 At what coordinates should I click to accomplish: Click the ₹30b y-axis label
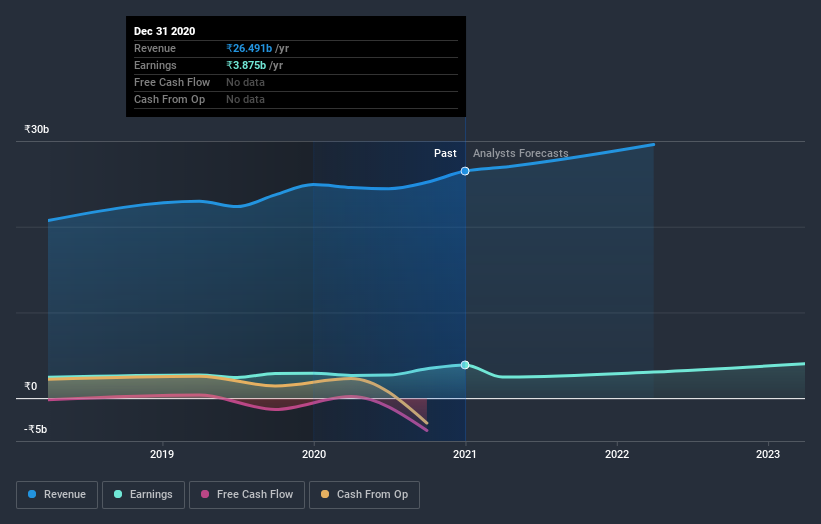click(37, 129)
